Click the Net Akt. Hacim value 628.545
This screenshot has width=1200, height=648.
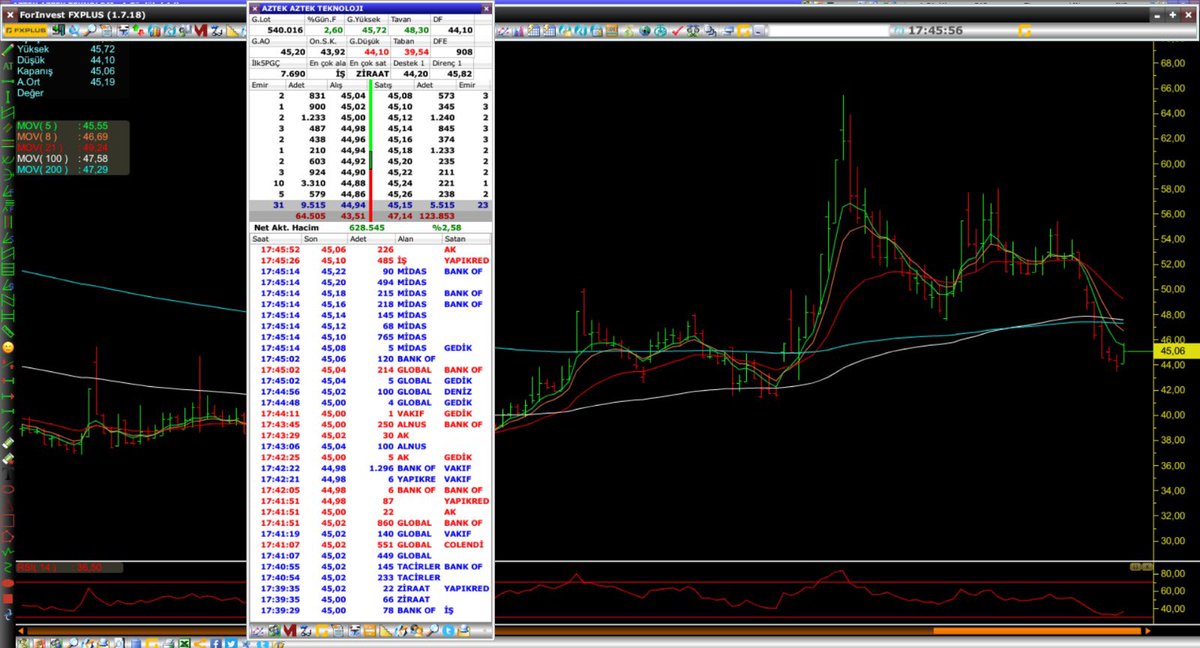tap(367, 227)
